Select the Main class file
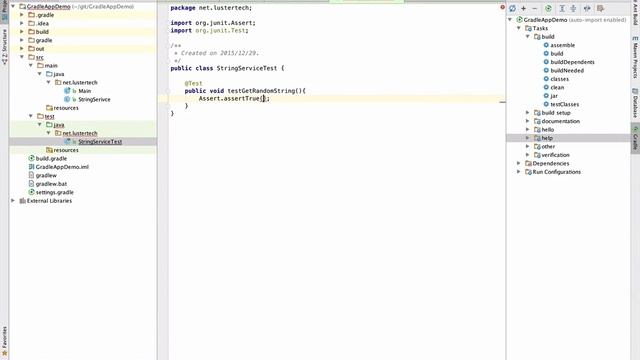640x360 pixels. 84,91
